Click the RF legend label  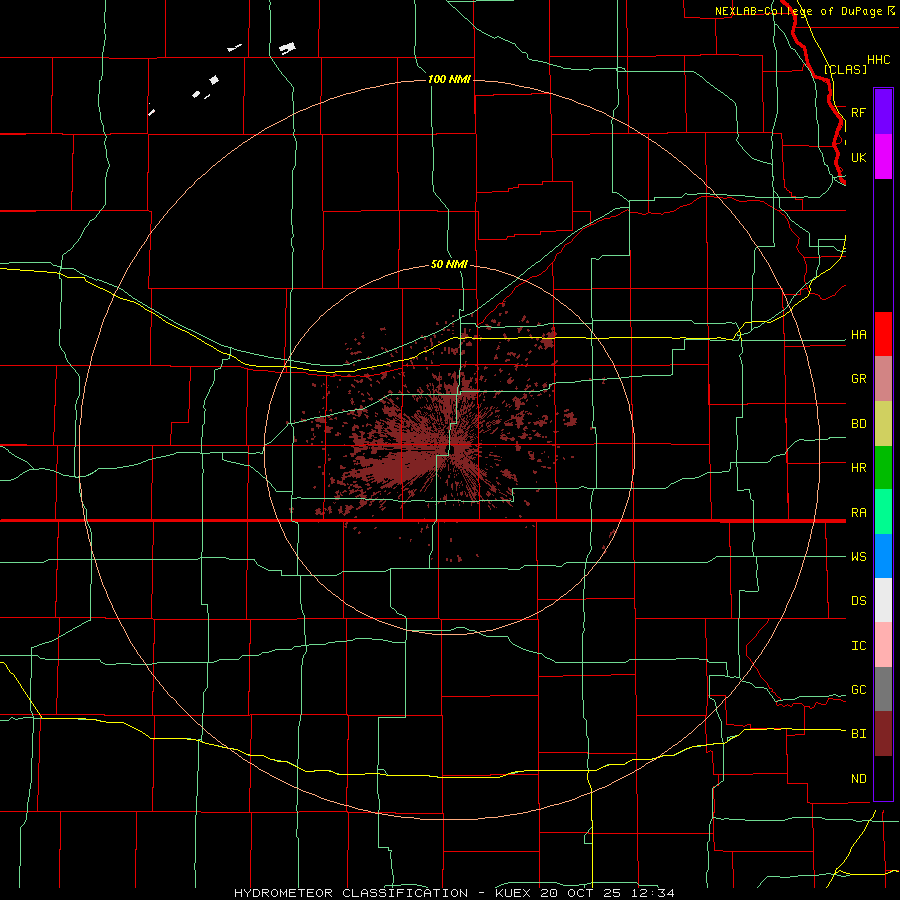pos(858,112)
